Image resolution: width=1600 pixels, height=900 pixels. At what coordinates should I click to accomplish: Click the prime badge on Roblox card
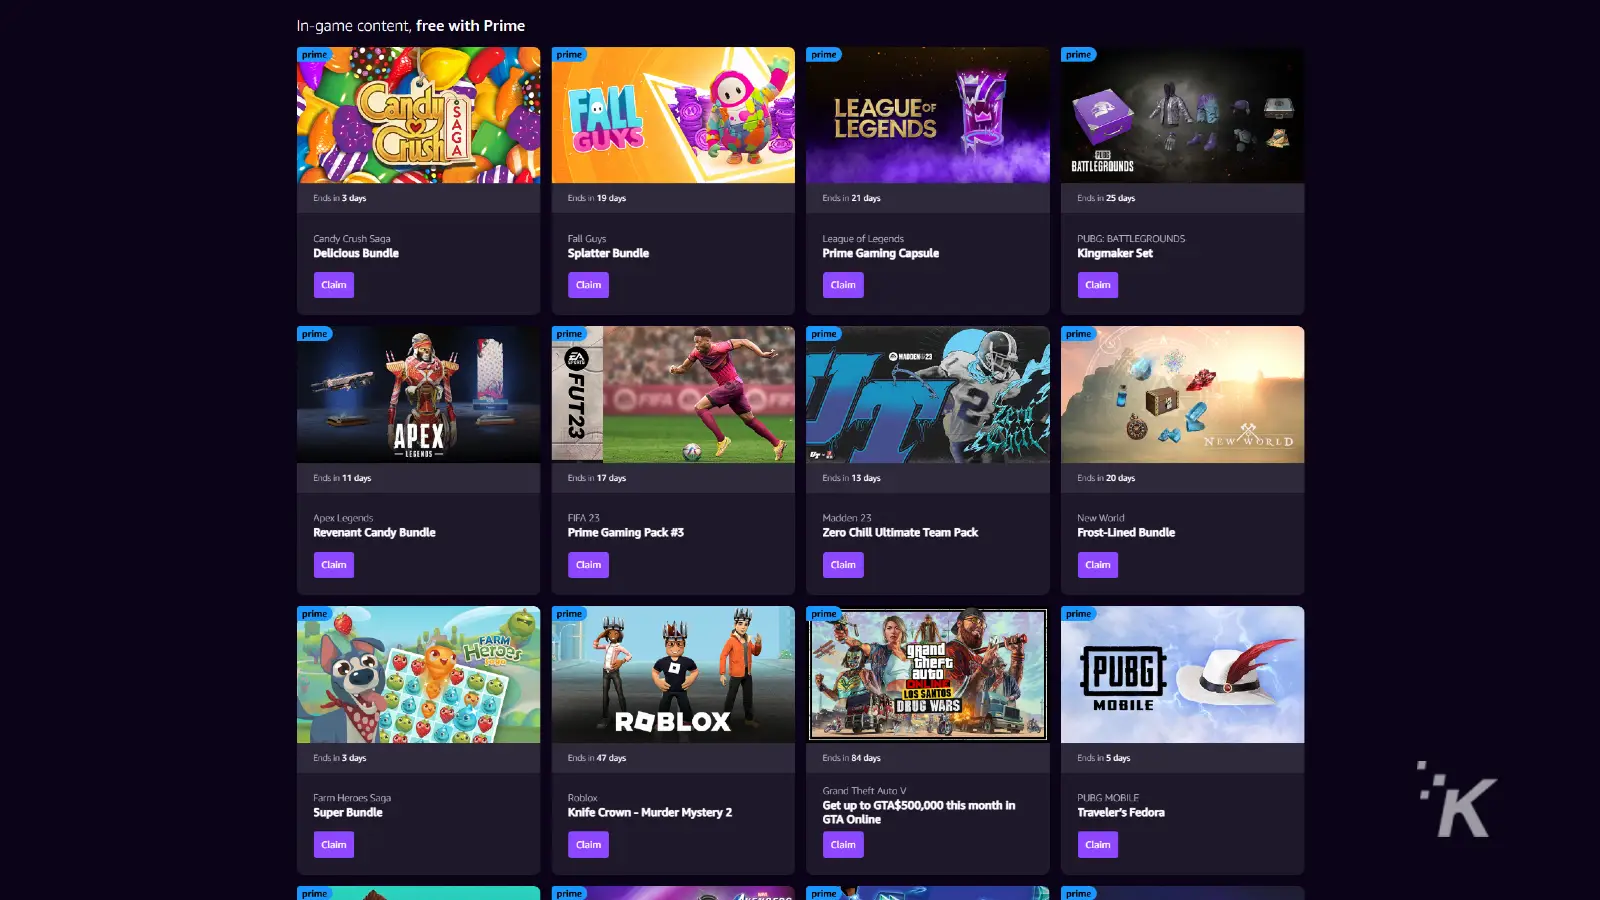tap(569, 614)
